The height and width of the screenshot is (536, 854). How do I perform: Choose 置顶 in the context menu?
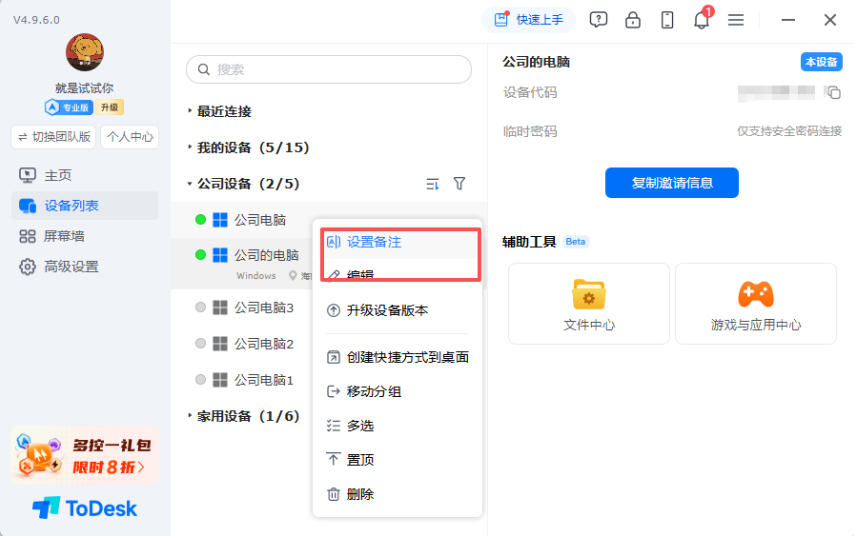tap(398, 460)
